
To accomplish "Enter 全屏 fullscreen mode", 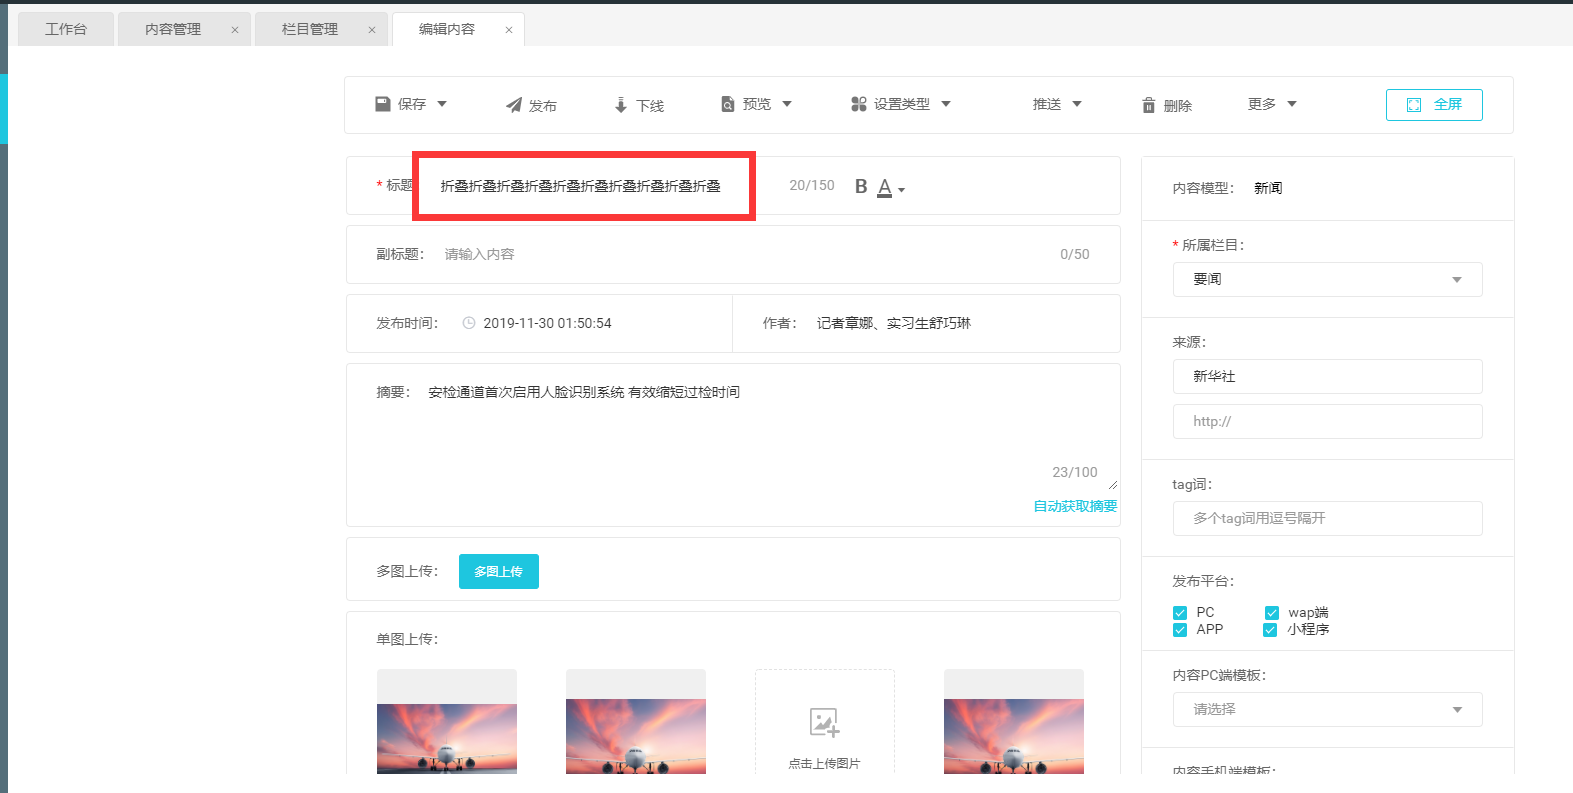I will (x=1434, y=105).
